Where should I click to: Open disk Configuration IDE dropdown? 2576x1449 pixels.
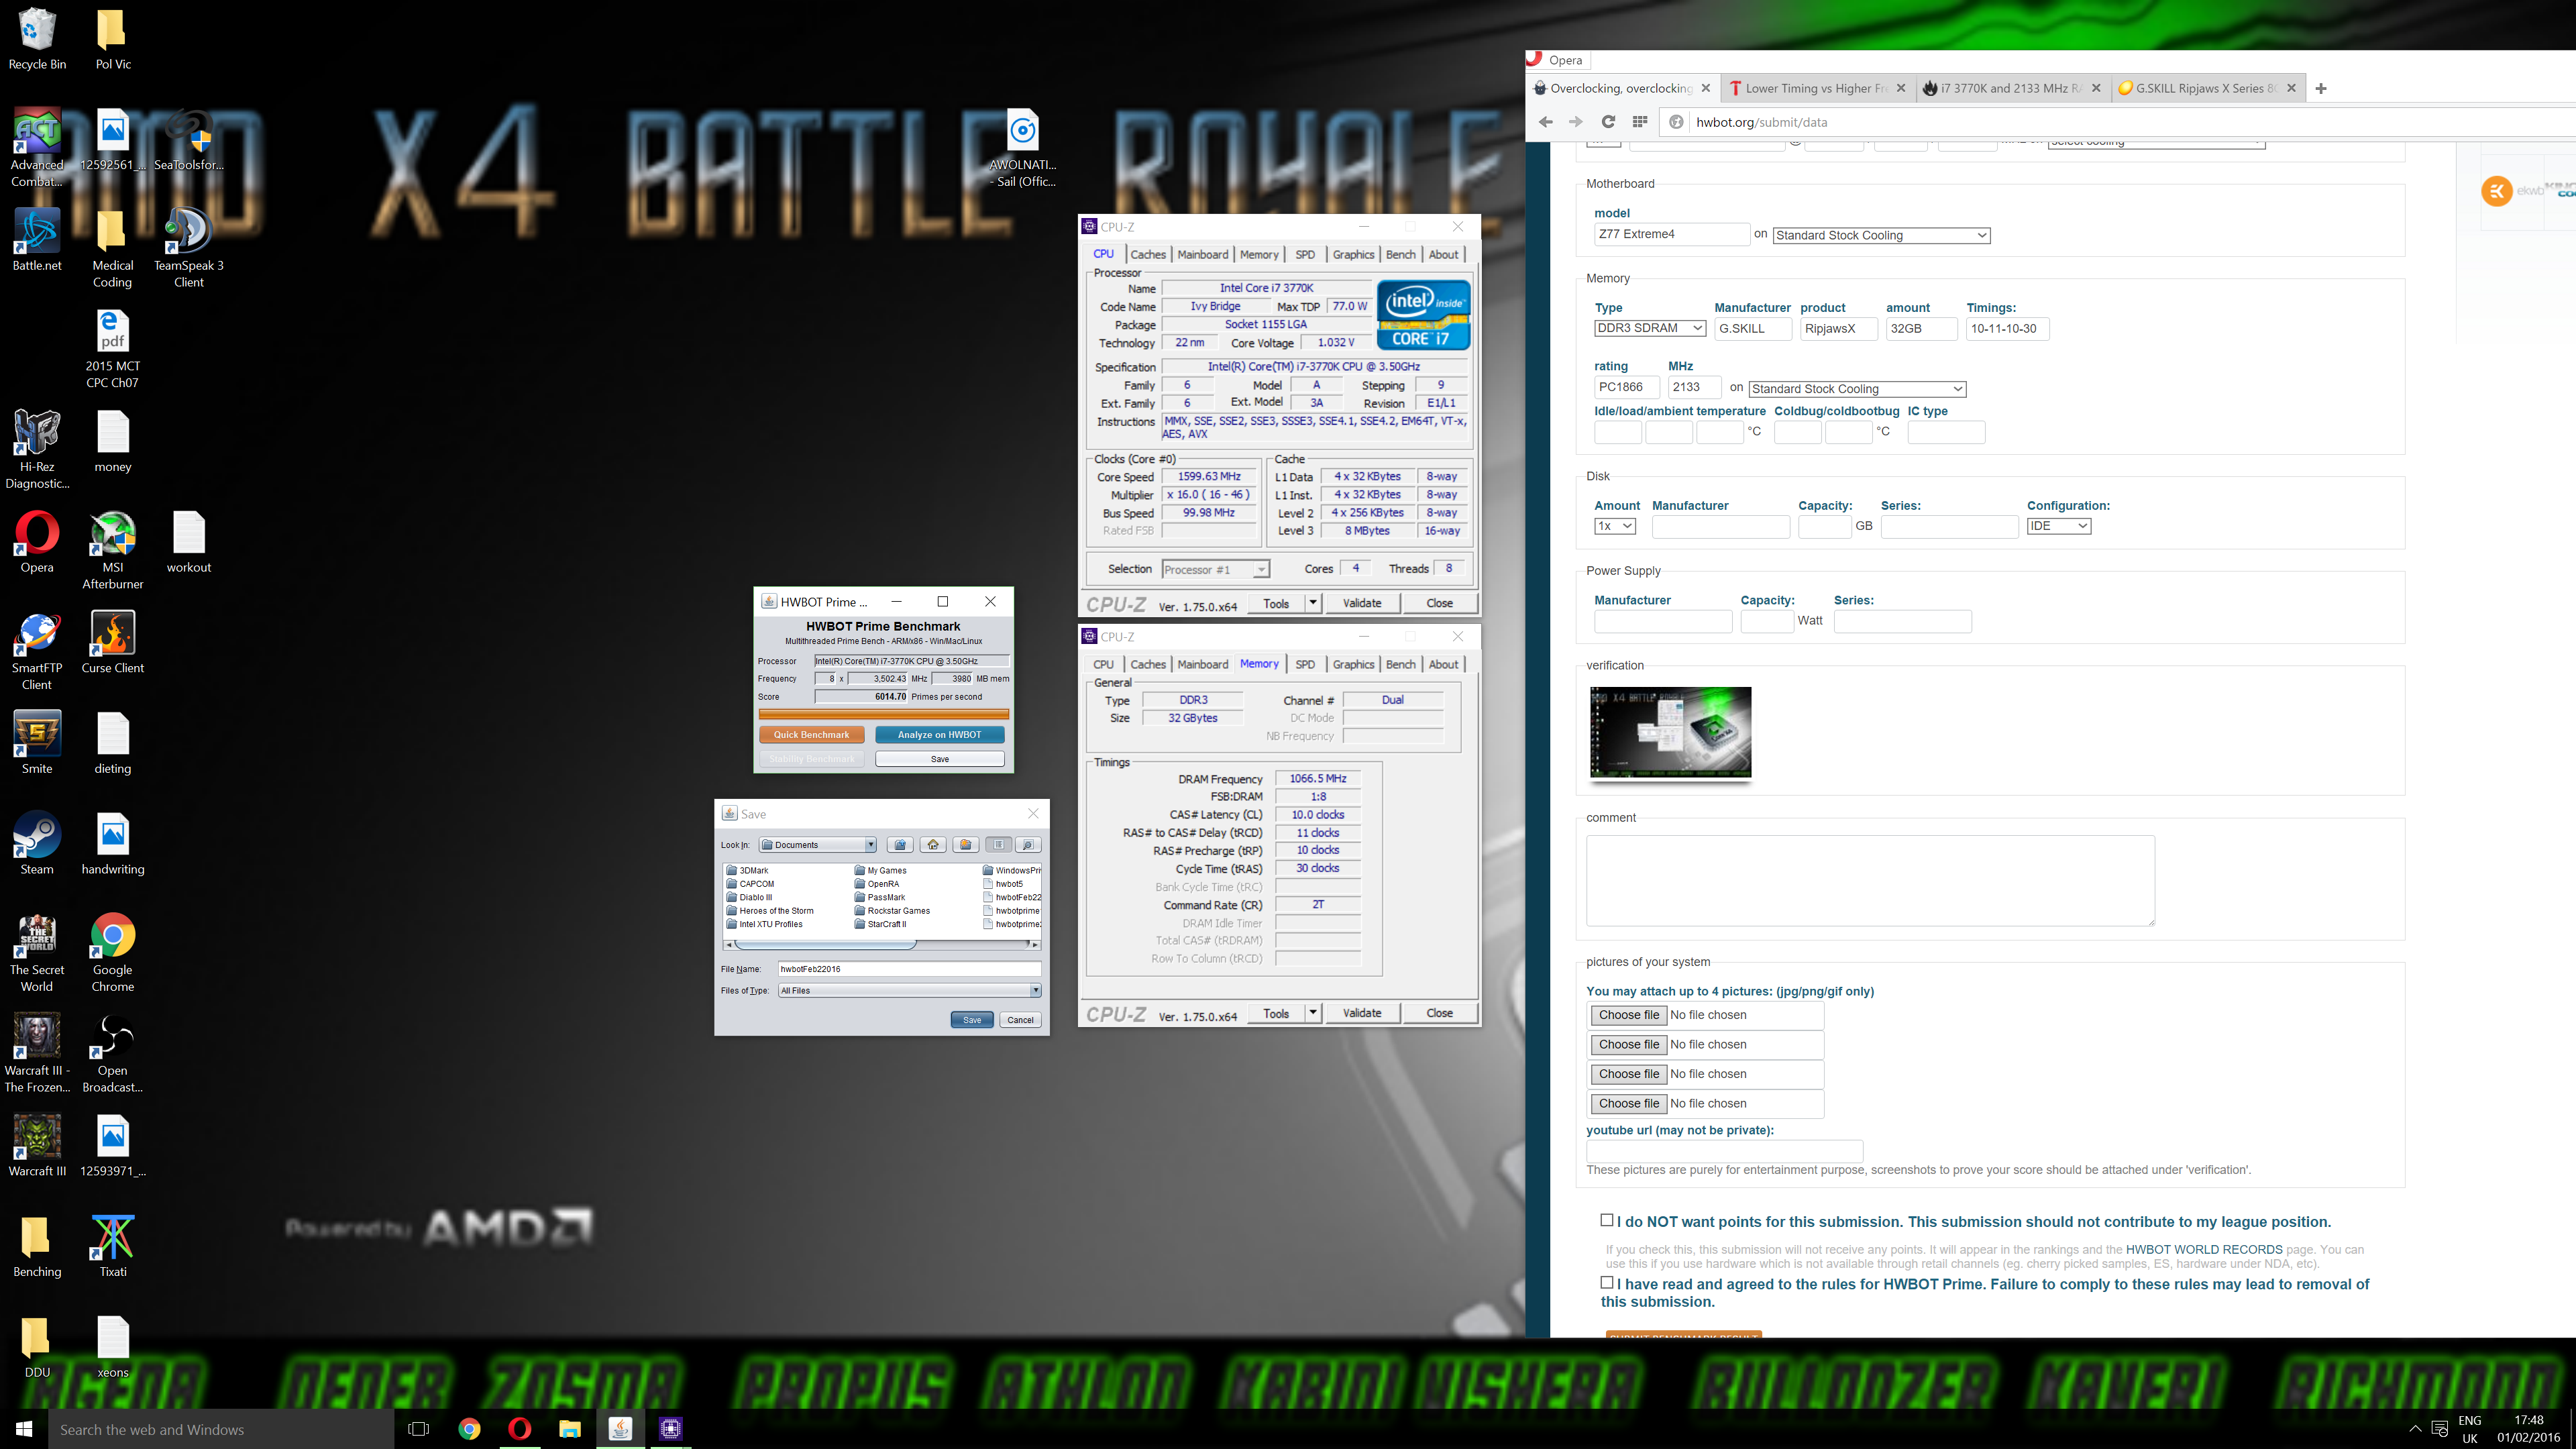tap(2058, 526)
